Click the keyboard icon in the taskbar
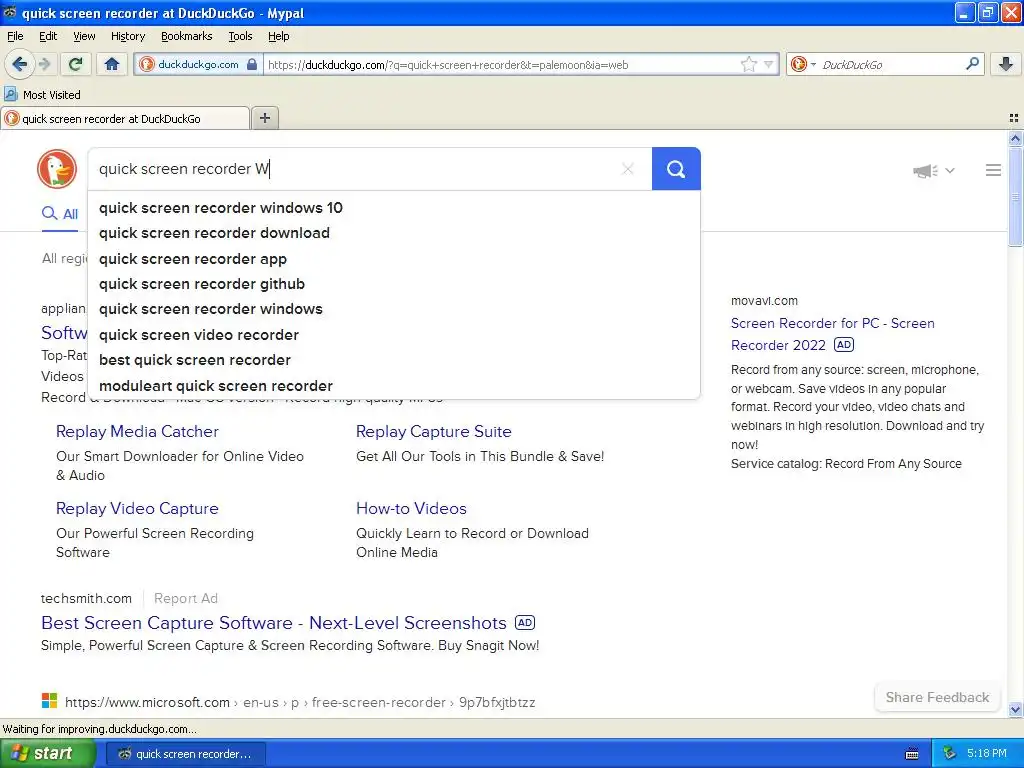Screen dimensions: 1024x768 click(x=912, y=754)
